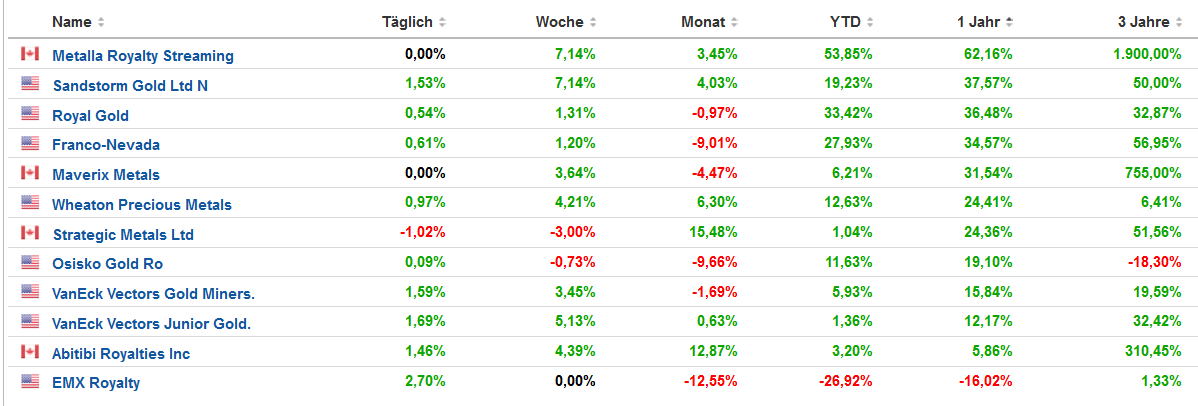
Task: Click the US flag next to Osisko Gold Ro
Action: point(29,263)
